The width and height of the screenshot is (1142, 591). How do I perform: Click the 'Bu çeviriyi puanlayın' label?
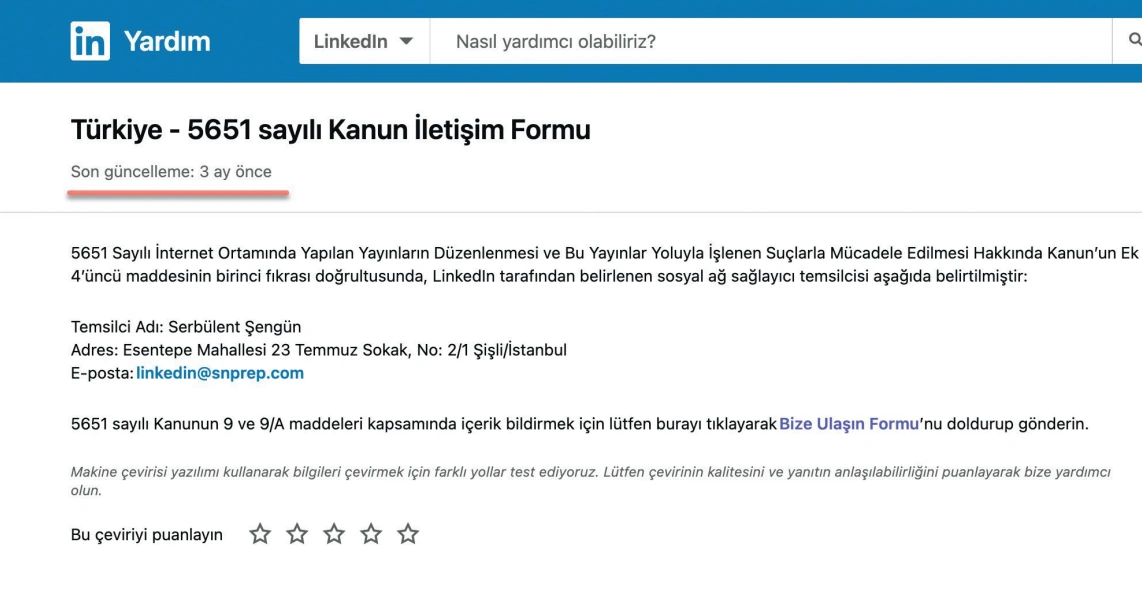(x=146, y=535)
